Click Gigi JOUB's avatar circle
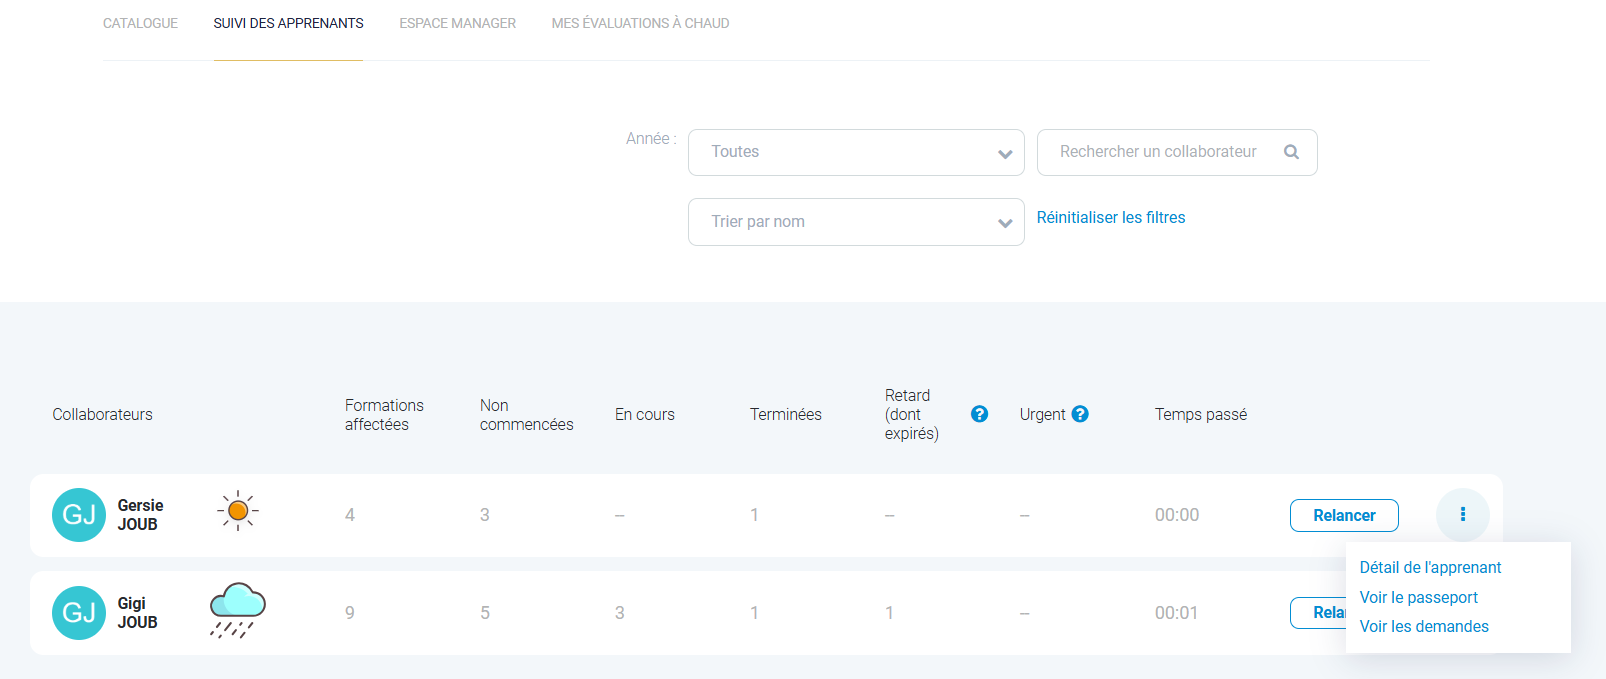The width and height of the screenshot is (1606, 679). [79, 613]
